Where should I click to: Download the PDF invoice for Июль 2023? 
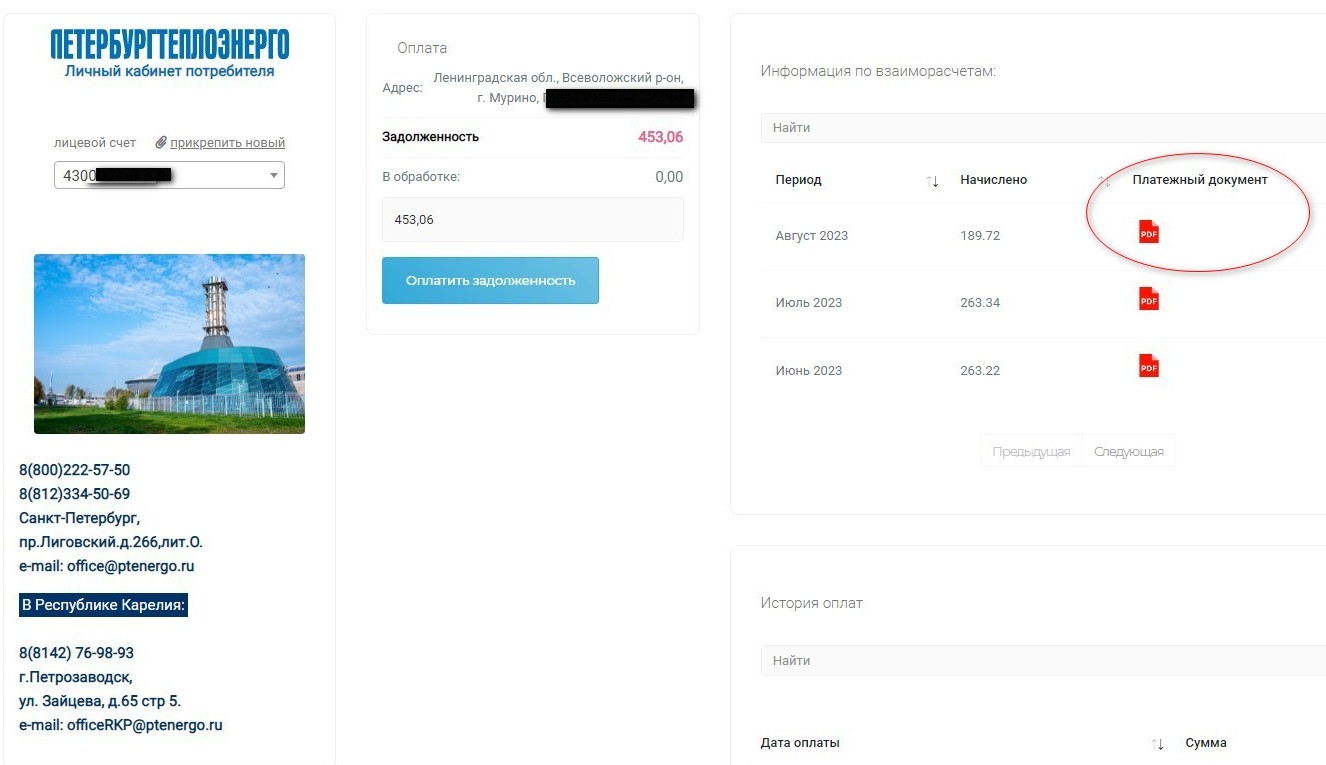click(x=1149, y=299)
